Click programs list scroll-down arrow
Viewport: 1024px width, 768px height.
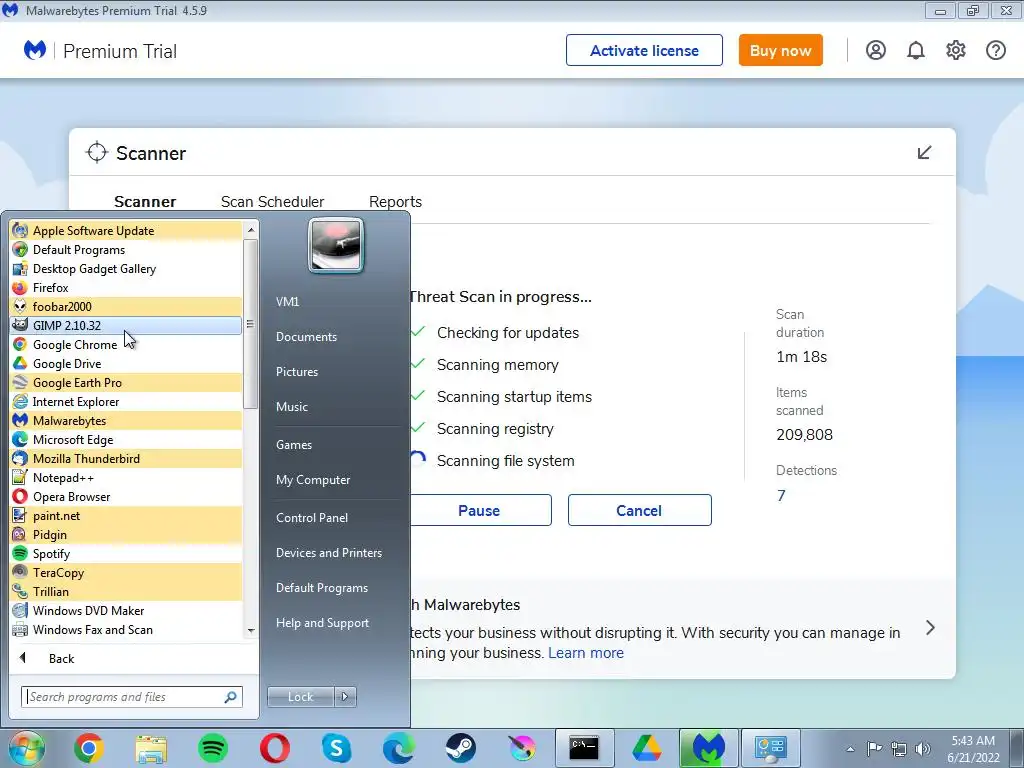pos(251,631)
